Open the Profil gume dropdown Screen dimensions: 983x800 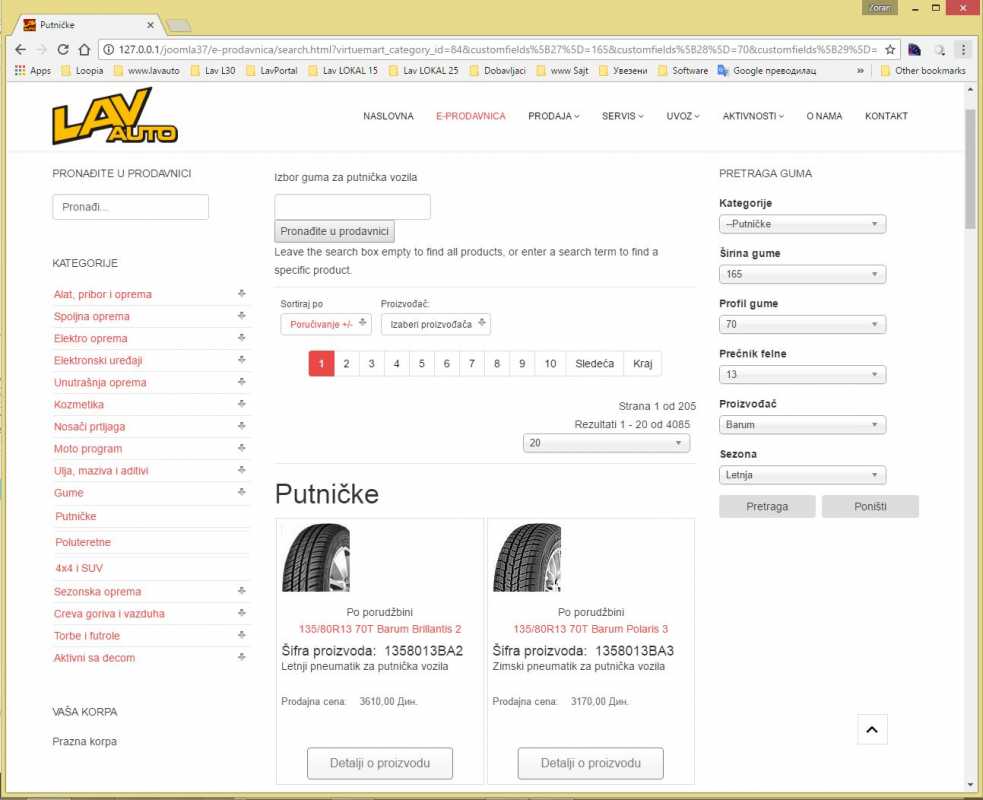(x=802, y=324)
